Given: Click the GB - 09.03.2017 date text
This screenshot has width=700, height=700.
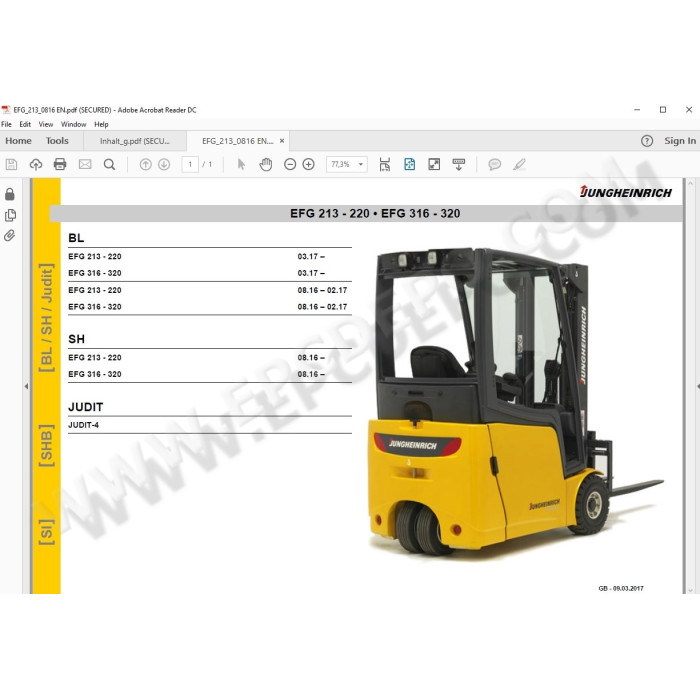Looking at the screenshot, I should [621, 588].
